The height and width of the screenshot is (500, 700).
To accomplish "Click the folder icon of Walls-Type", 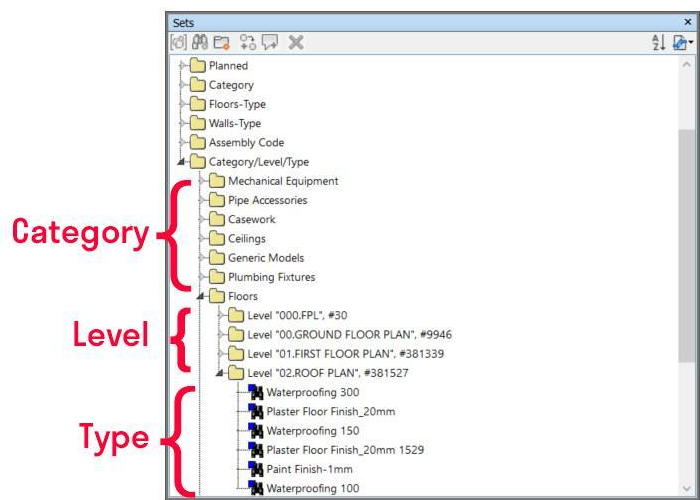I will coord(197,123).
